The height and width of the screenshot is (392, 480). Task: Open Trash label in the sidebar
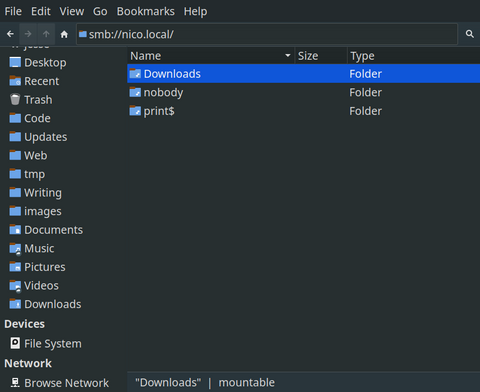tap(38, 100)
